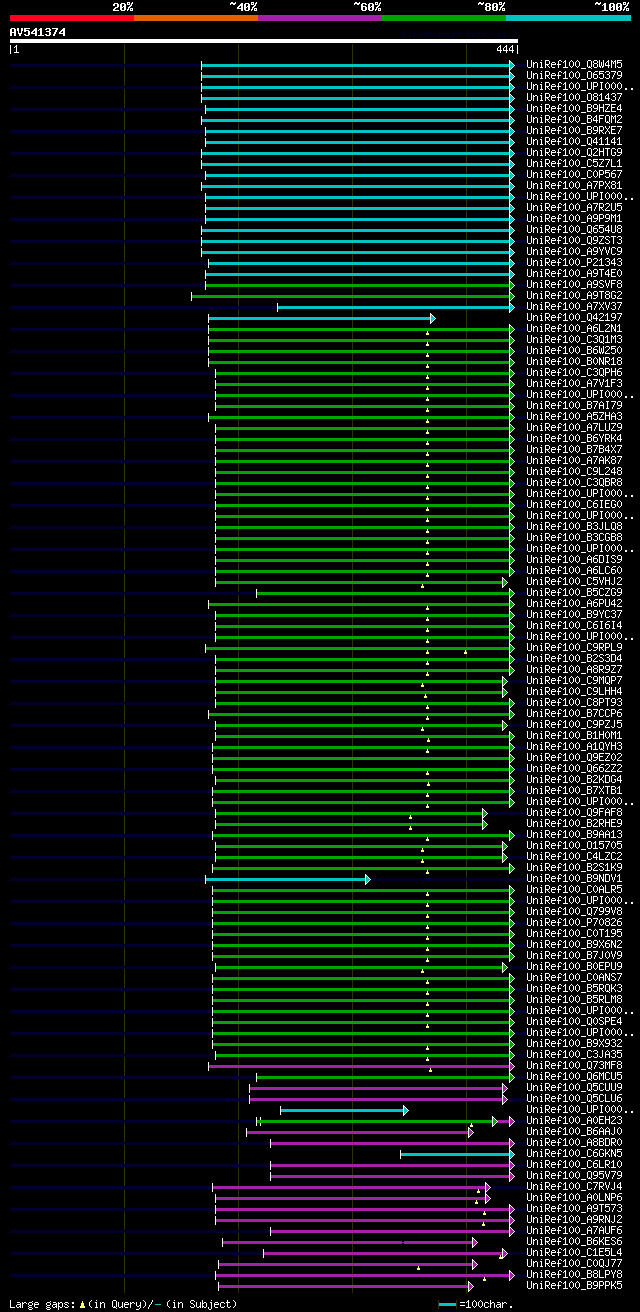This screenshot has width=640, height=1312.
Task: Open hit UniRef100_O81437
Action: click(x=575, y=97)
